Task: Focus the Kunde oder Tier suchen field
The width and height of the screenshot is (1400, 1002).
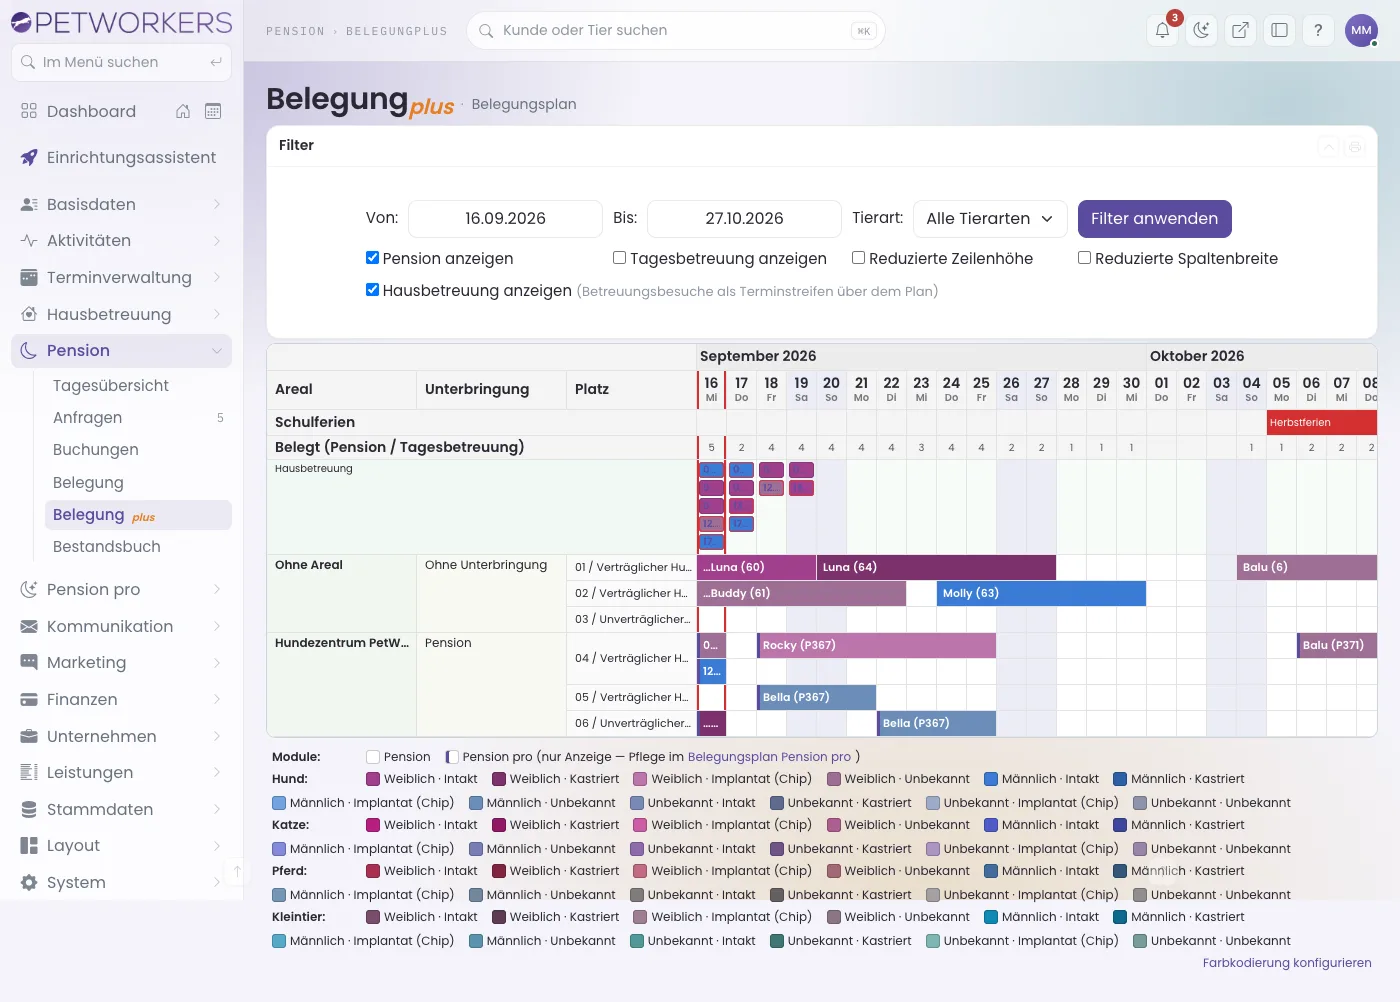Action: pyautogui.click(x=676, y=30)
